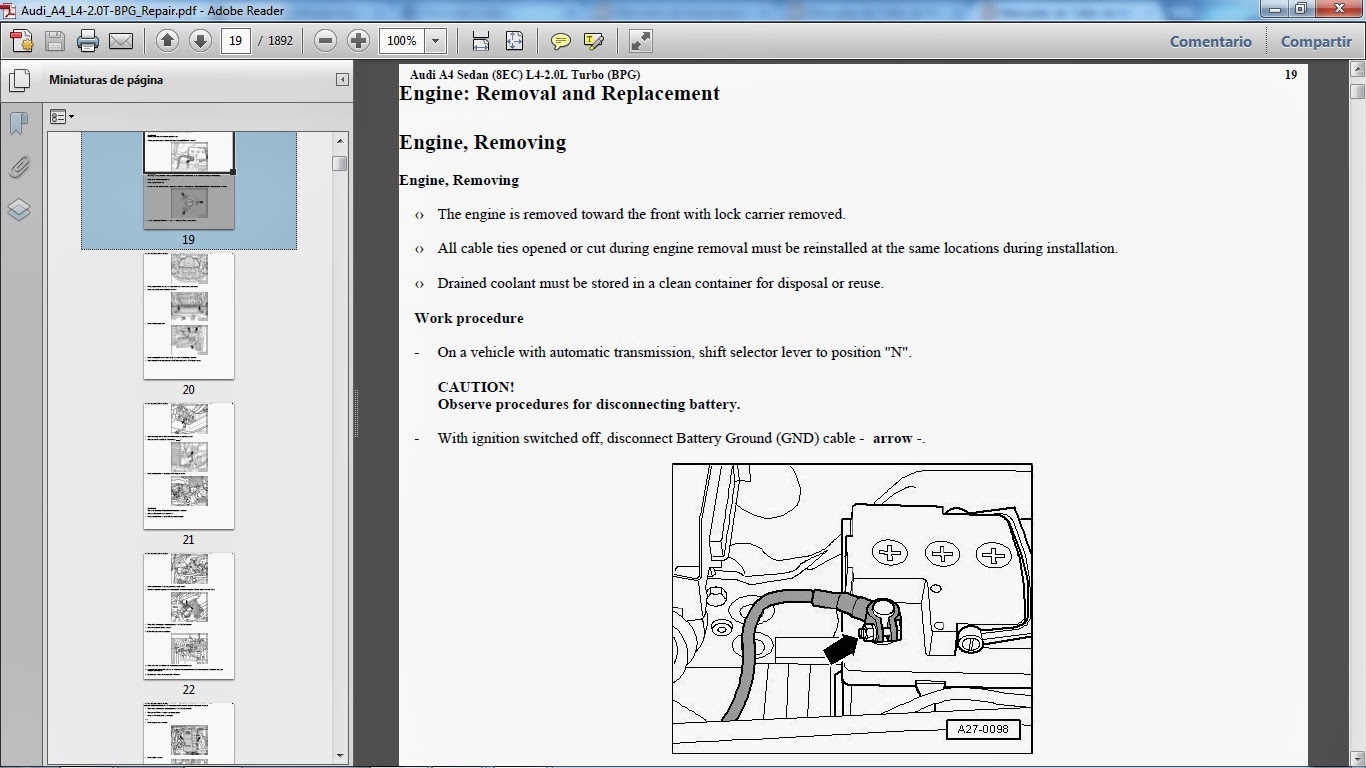Open the Attachments paperclip panel
Screen dimensions: 1366x768
pos(19,167)
